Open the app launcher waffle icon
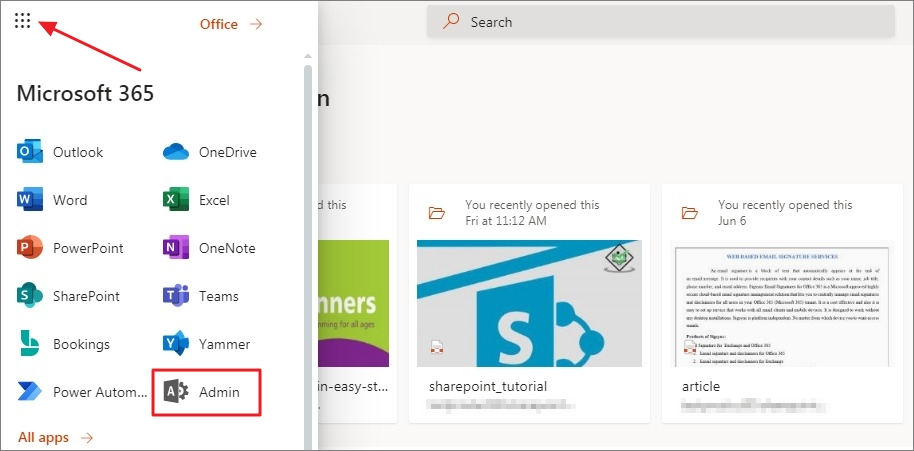The width and height of the screenshot is (914, 451). 22,21
